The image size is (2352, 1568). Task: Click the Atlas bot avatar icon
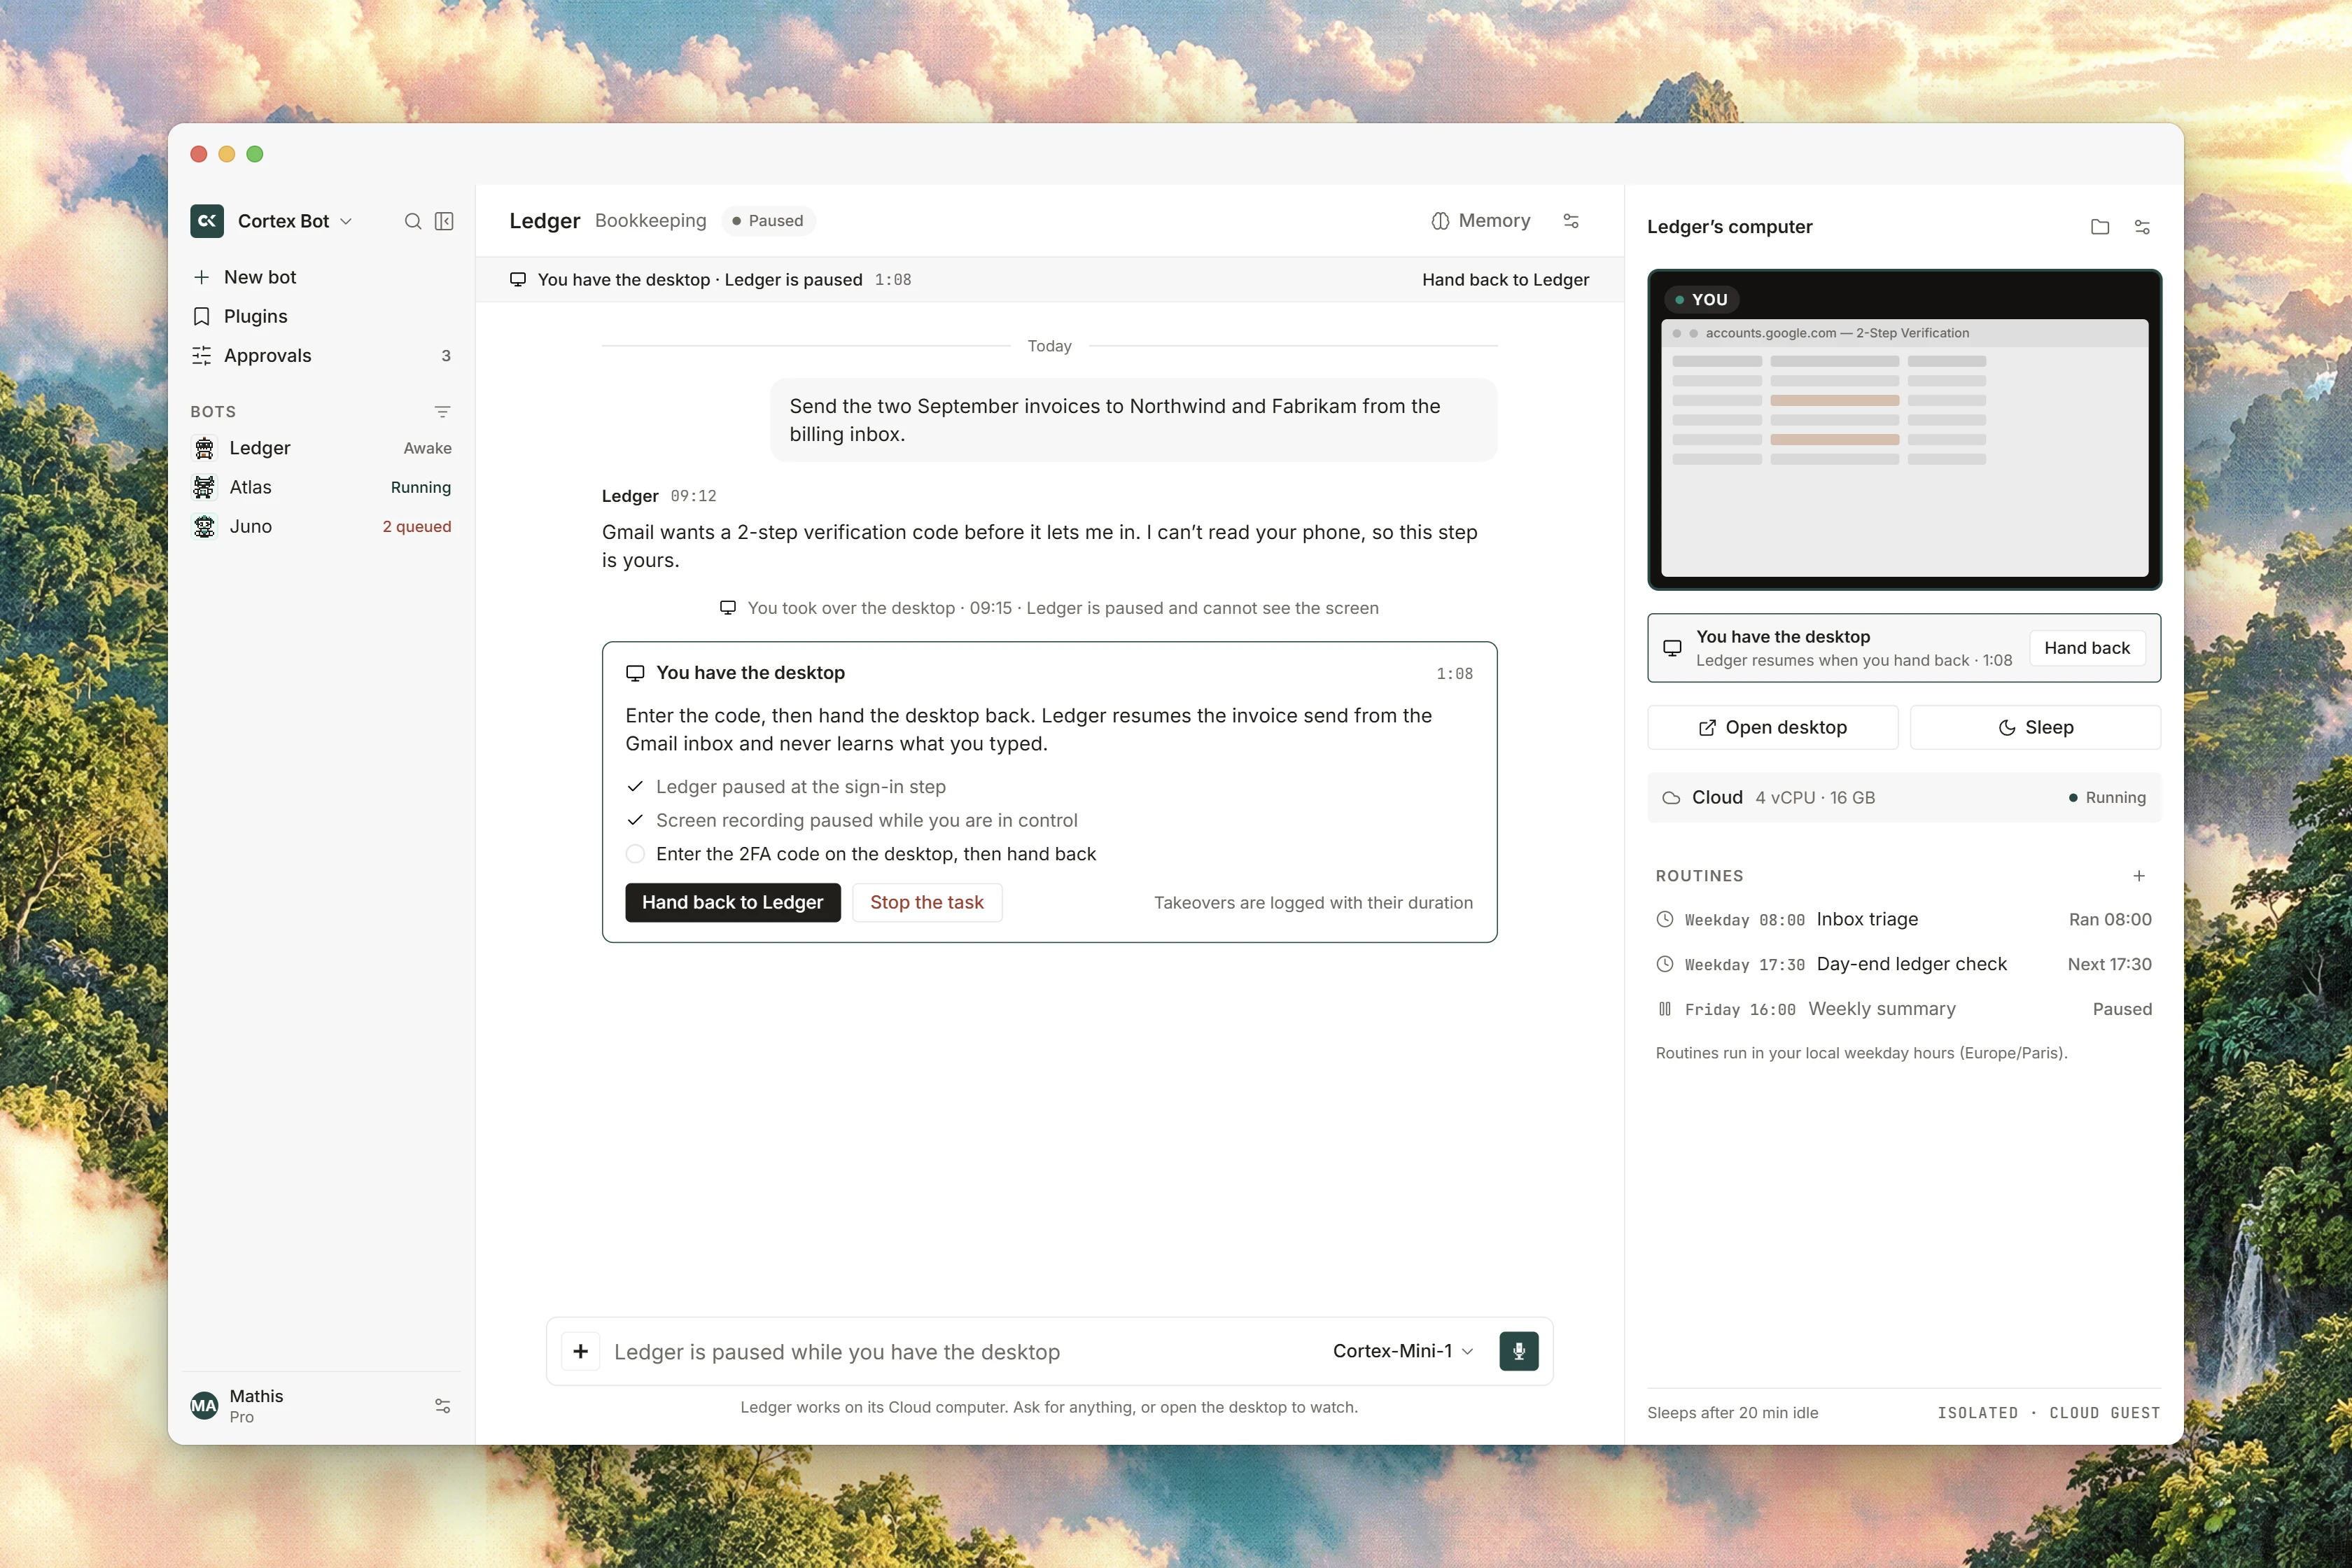click(204, 487)
